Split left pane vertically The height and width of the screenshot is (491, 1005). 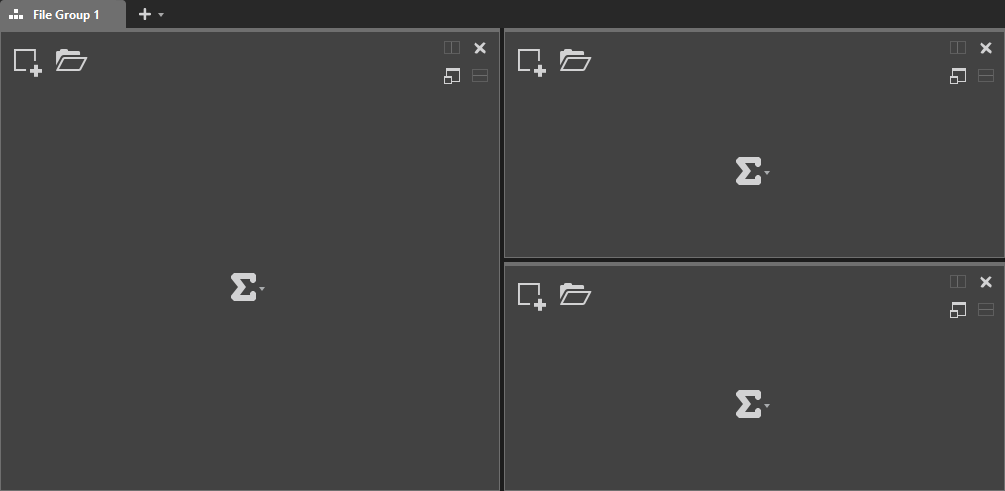coord(452,47)
